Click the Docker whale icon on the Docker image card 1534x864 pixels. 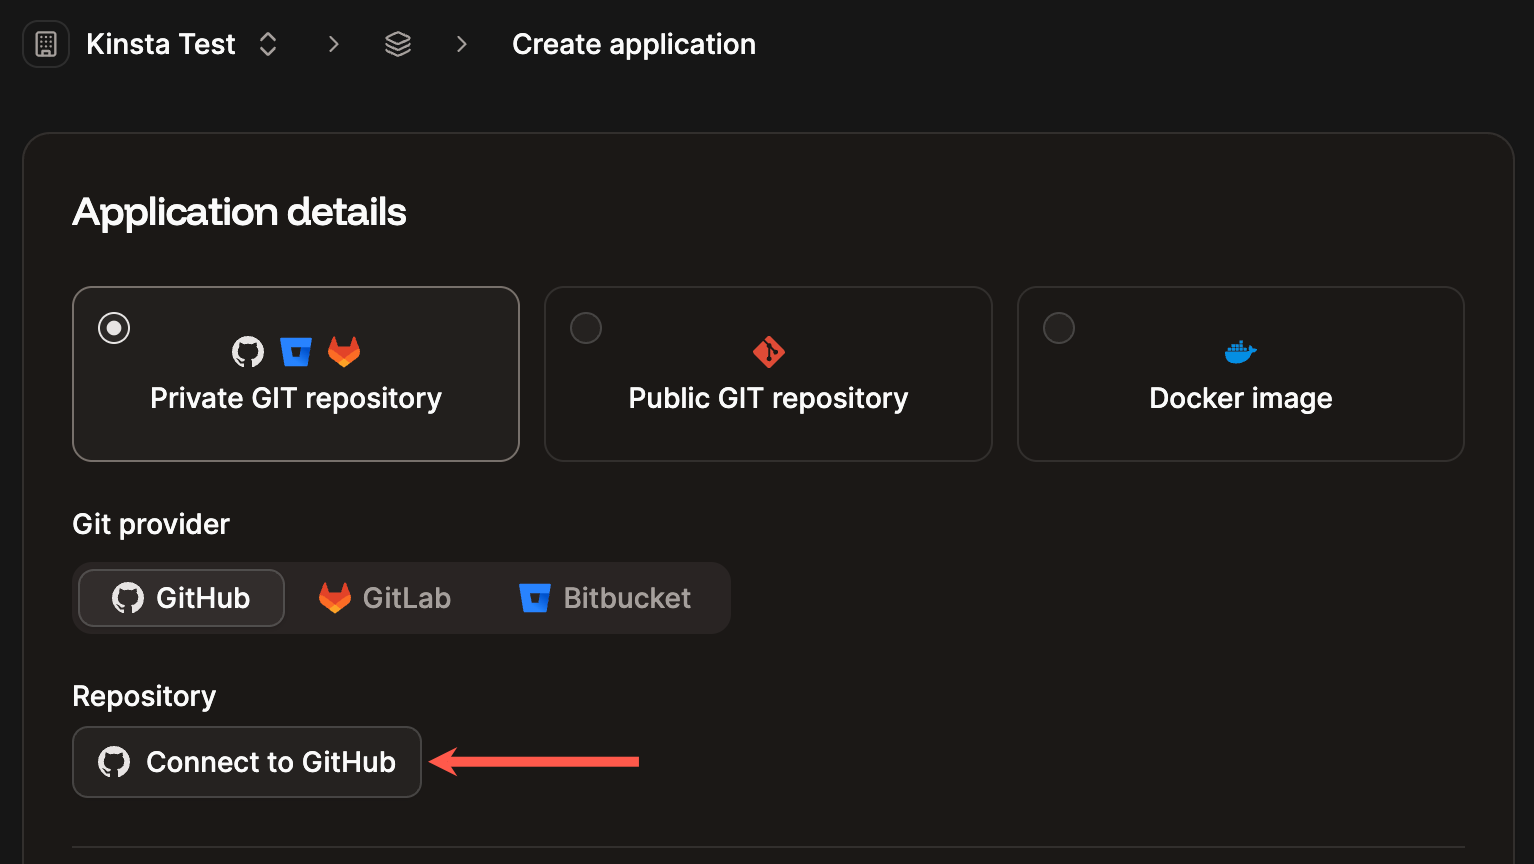pyautogui.click(x=1240, y=351)
